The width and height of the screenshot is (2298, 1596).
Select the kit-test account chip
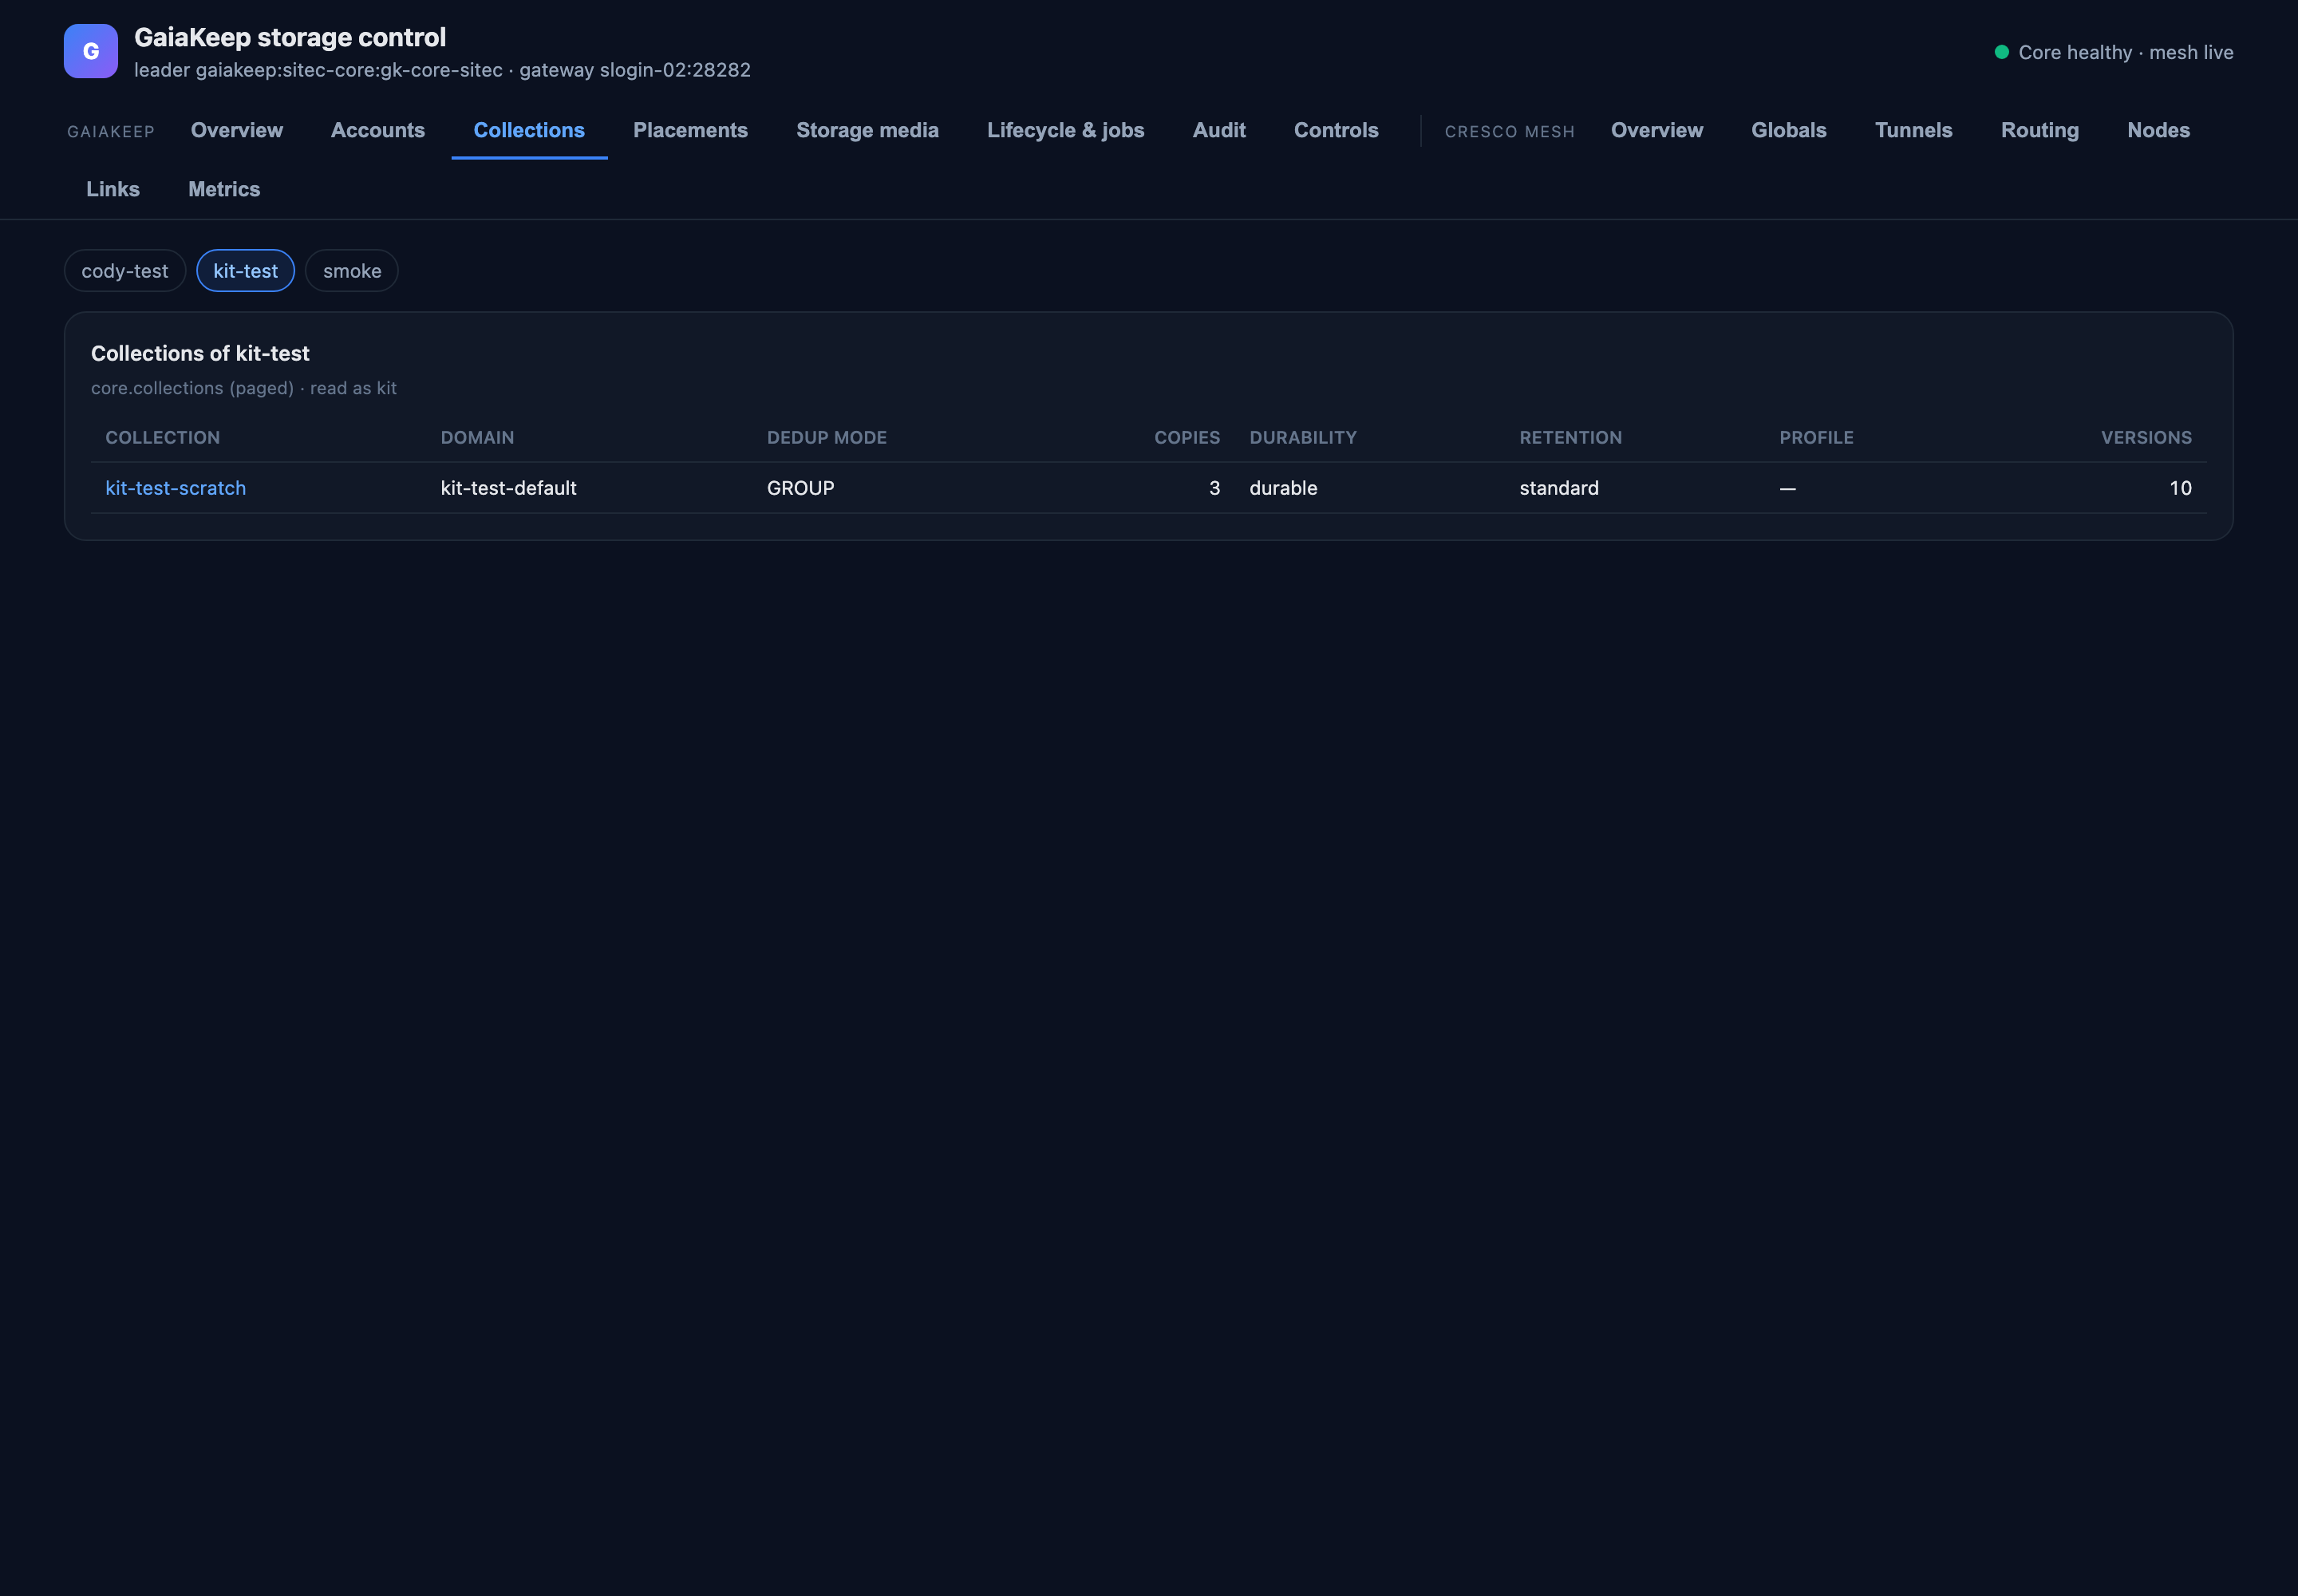click(245, 271)
